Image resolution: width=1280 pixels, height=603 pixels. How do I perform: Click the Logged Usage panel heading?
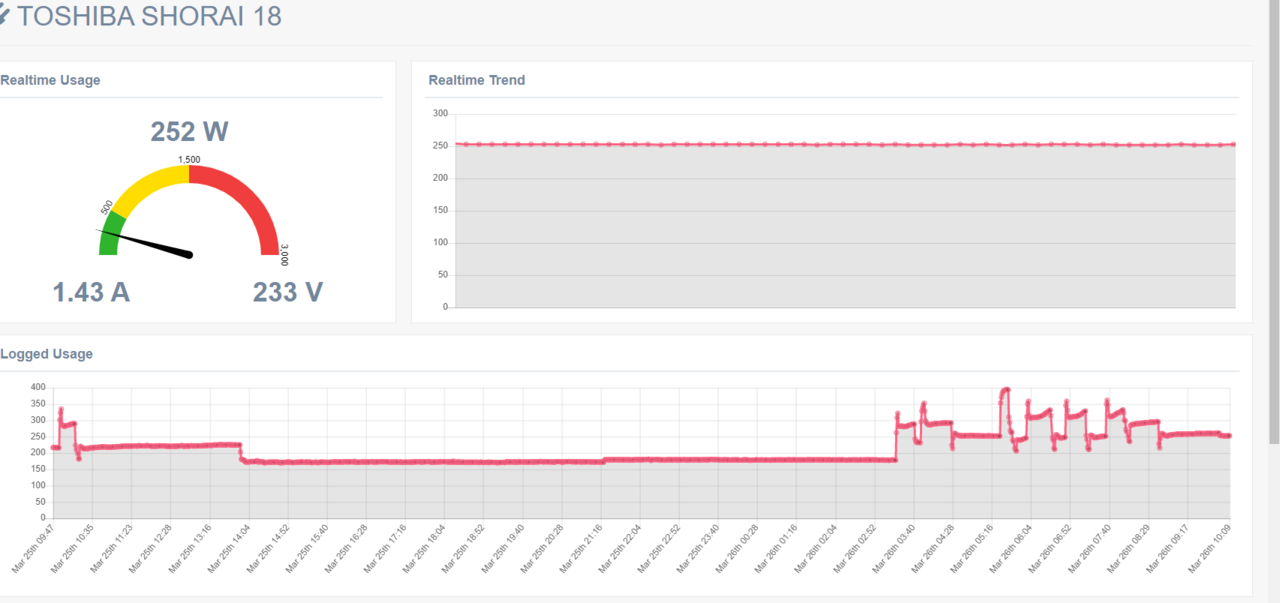(x=47, y=354)
